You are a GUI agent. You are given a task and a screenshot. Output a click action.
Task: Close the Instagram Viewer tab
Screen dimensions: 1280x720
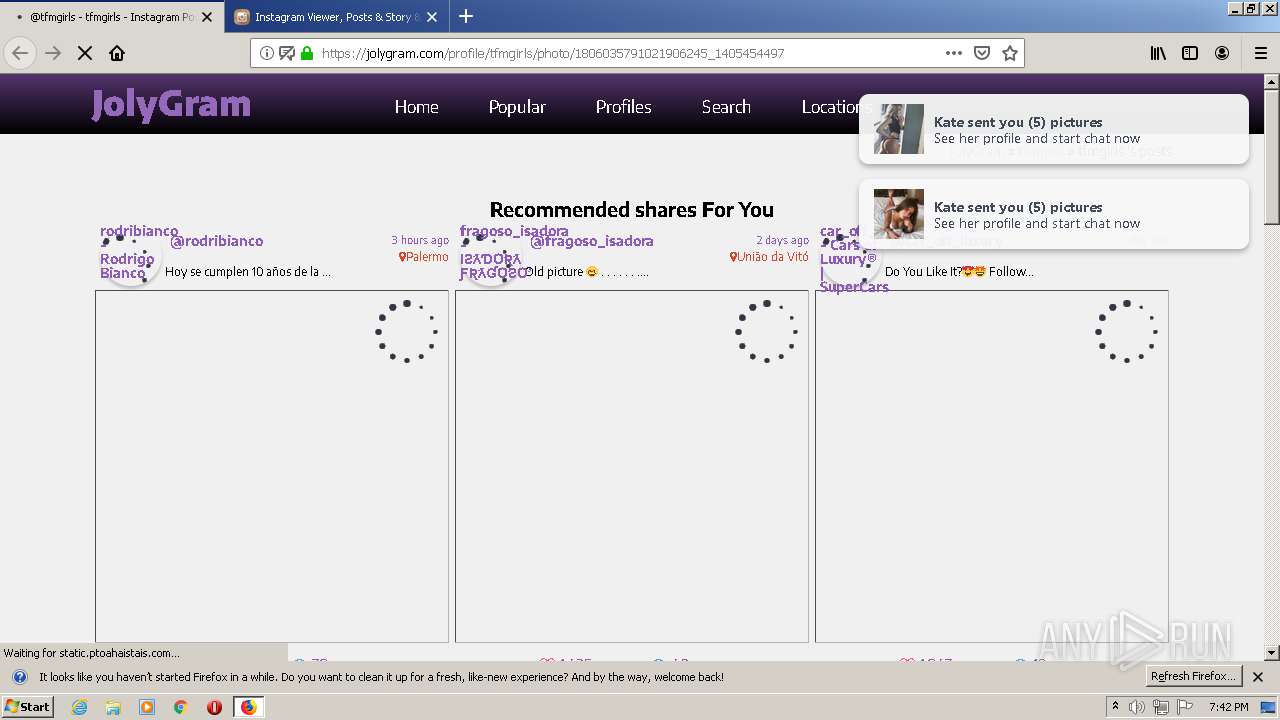[x=432, y=17]
